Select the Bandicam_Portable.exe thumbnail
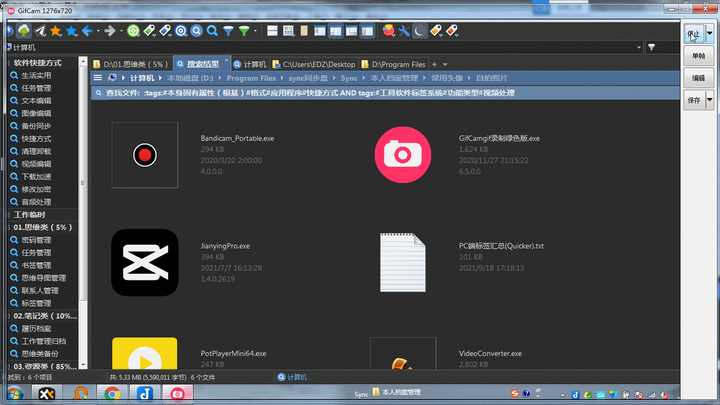Screen dimensions: 720x405 click(x=145, y=155)
